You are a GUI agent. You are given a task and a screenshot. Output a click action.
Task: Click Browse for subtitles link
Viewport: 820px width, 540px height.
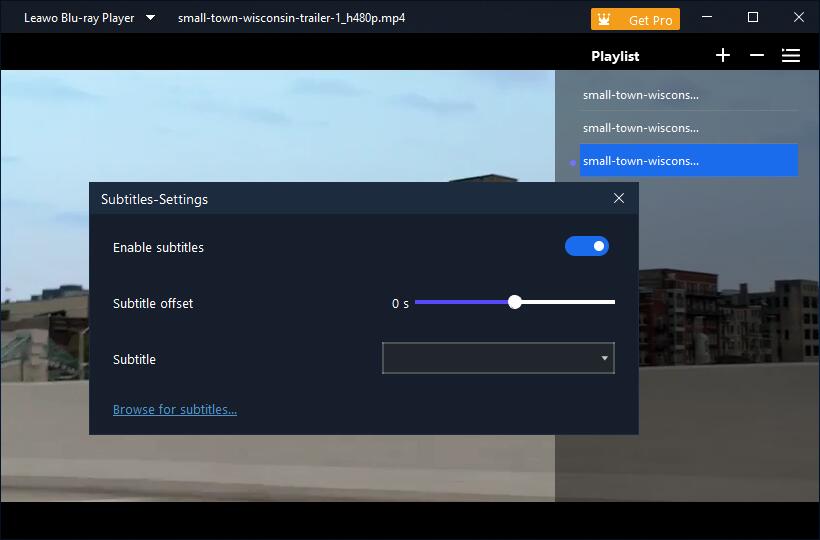pyautogui.click(x=175, y=409)
